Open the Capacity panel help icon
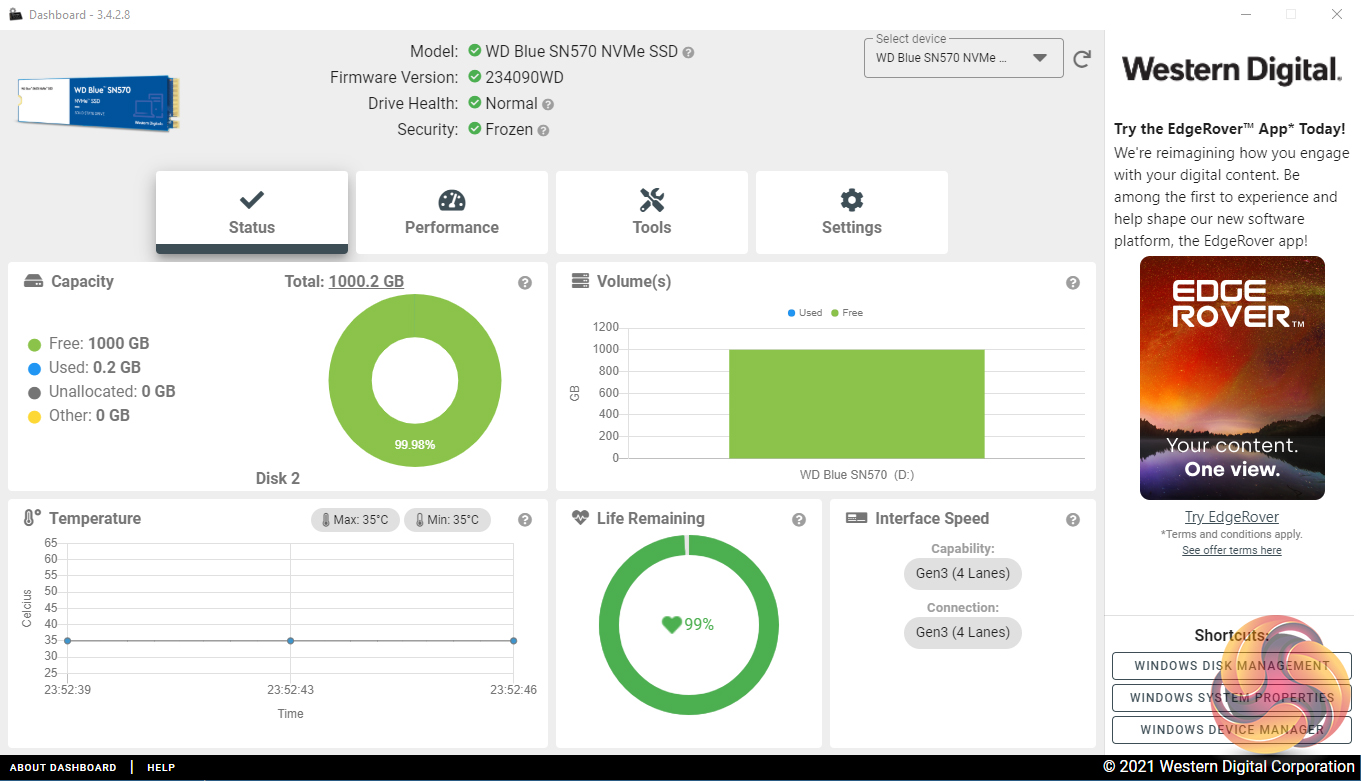Viewport: 1362px width, 781px height. click(525, 283)
